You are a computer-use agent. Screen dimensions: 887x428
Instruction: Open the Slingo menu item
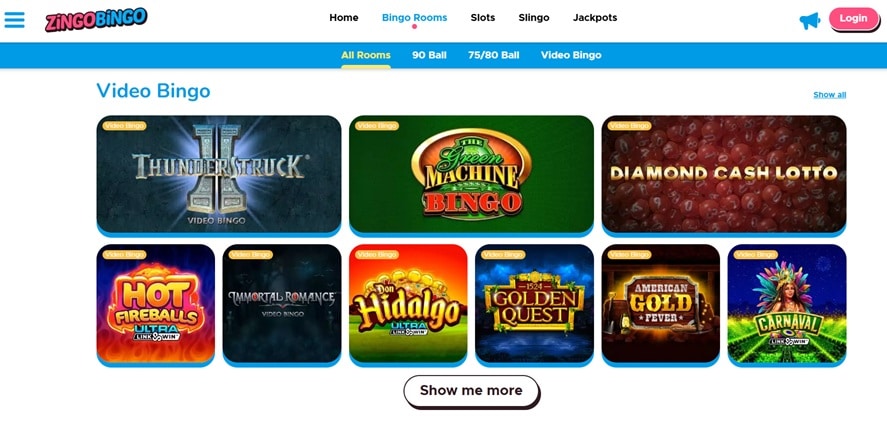[x=534, y=18]
